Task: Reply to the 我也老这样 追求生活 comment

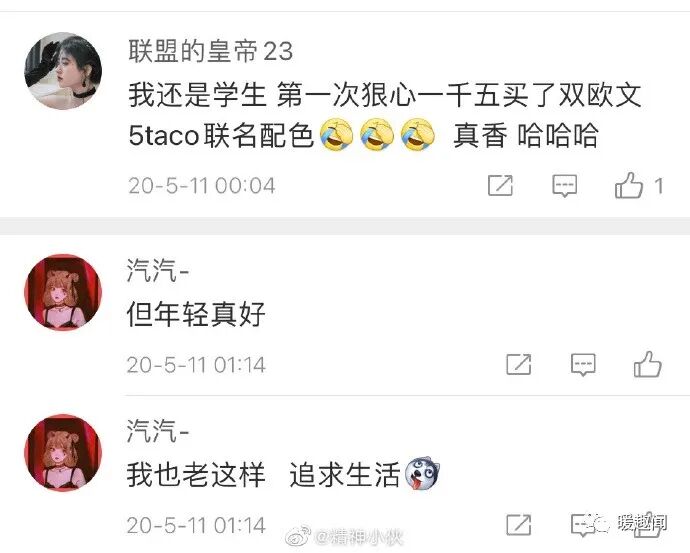Action: tap(583, 525)
